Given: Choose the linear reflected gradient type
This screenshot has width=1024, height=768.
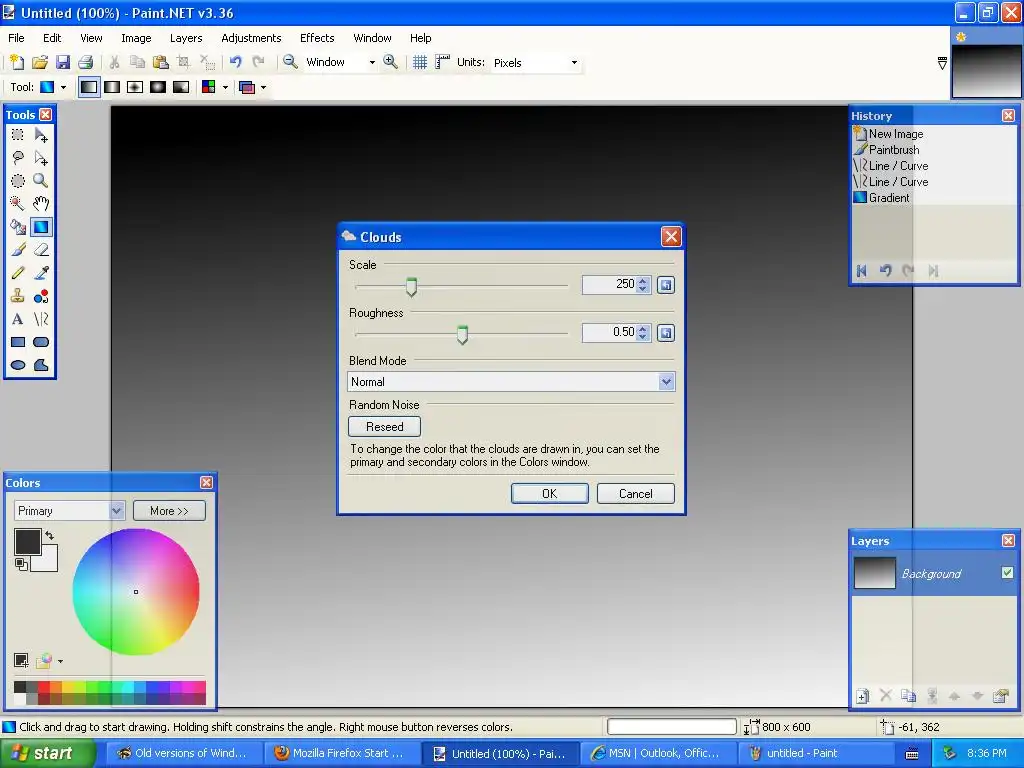Looking at the screenshot, I should pyautogui.click(x=112, y=87).
